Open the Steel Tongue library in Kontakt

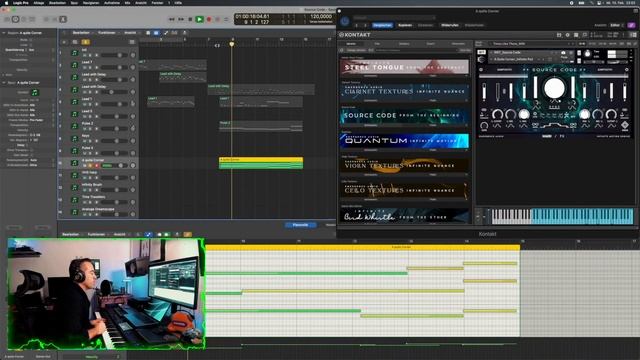click(x=404, y=67)
